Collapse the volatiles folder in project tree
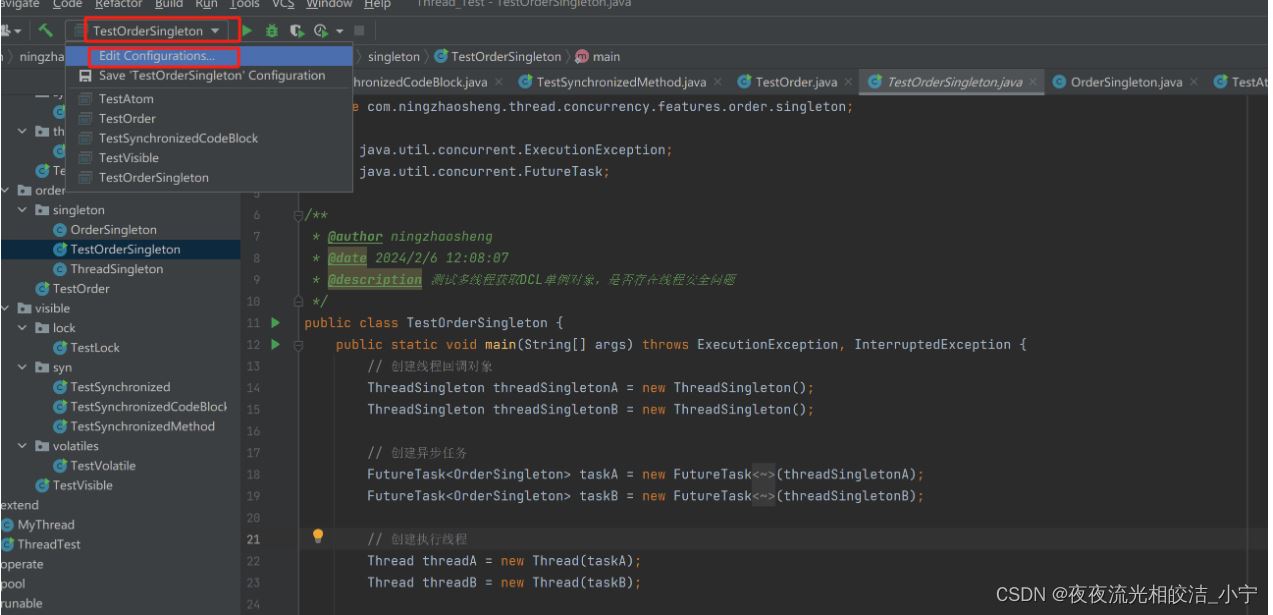Viewport: 1273px width, 615px height. (x=23, y=446)
